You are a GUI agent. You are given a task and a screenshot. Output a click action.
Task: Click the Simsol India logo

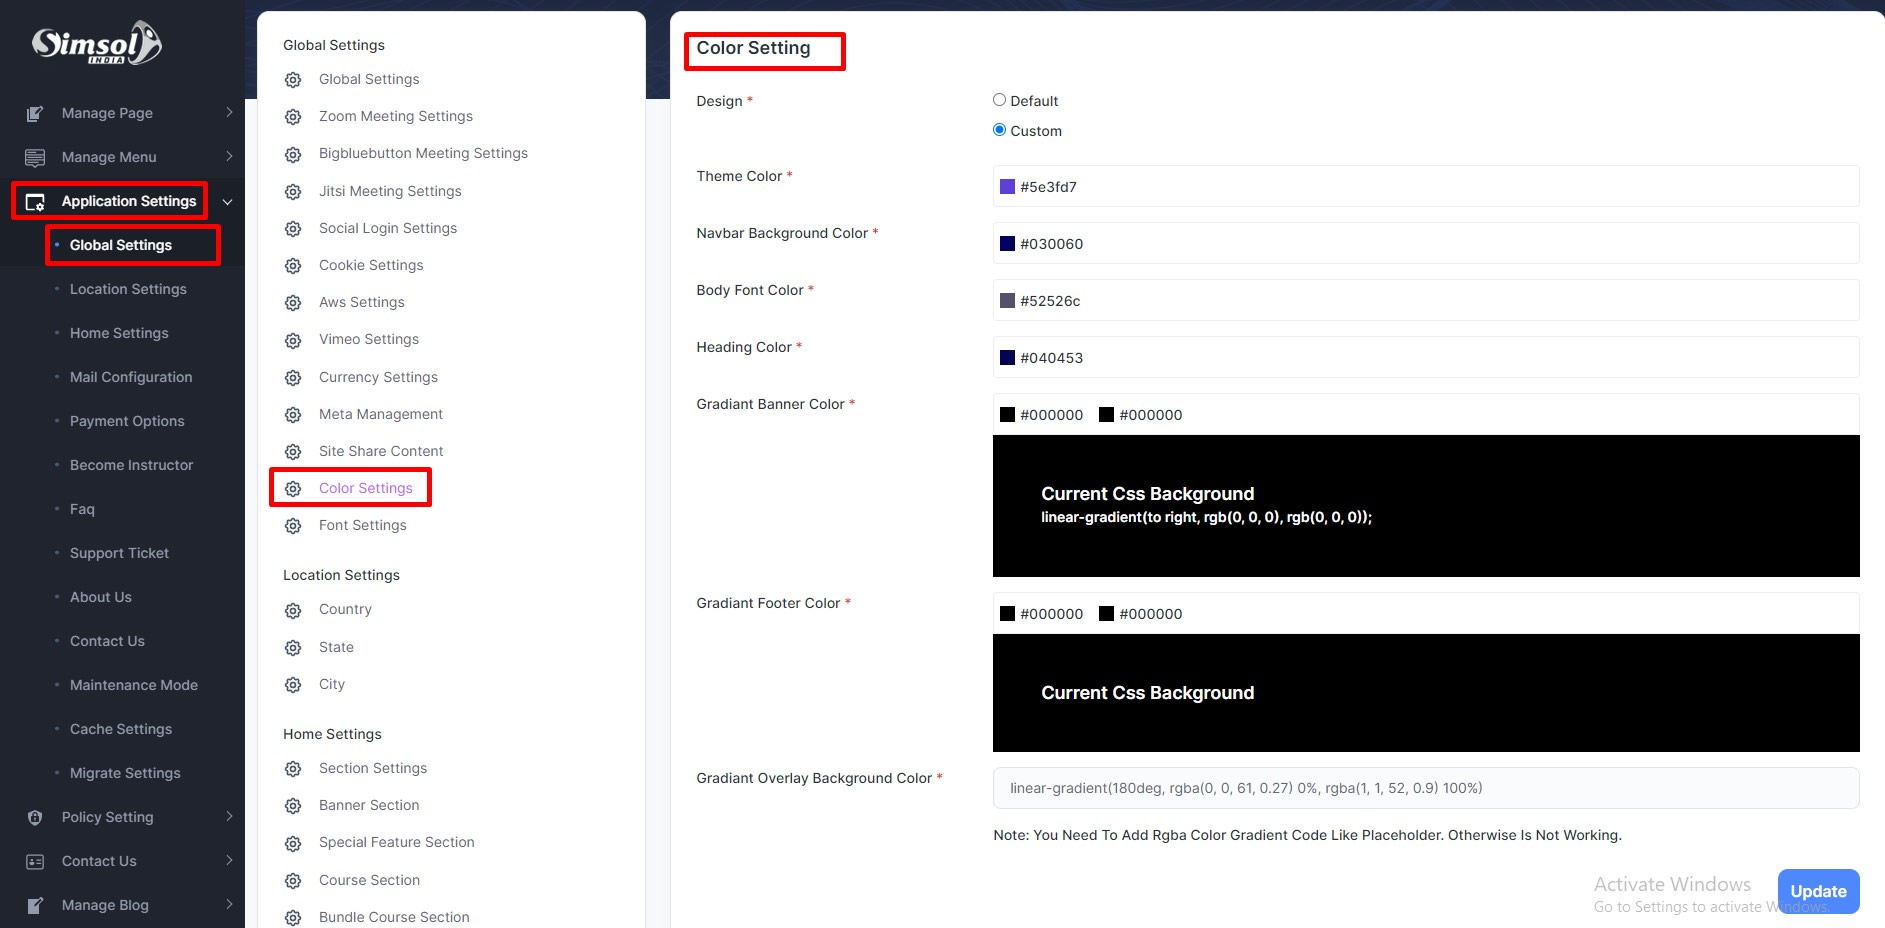(x=96, y=44)
